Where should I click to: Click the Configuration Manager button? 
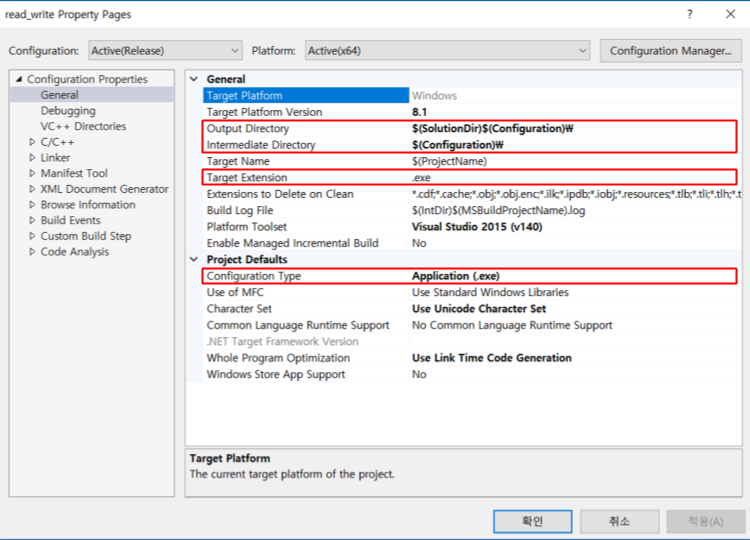(x=670, y=51)
